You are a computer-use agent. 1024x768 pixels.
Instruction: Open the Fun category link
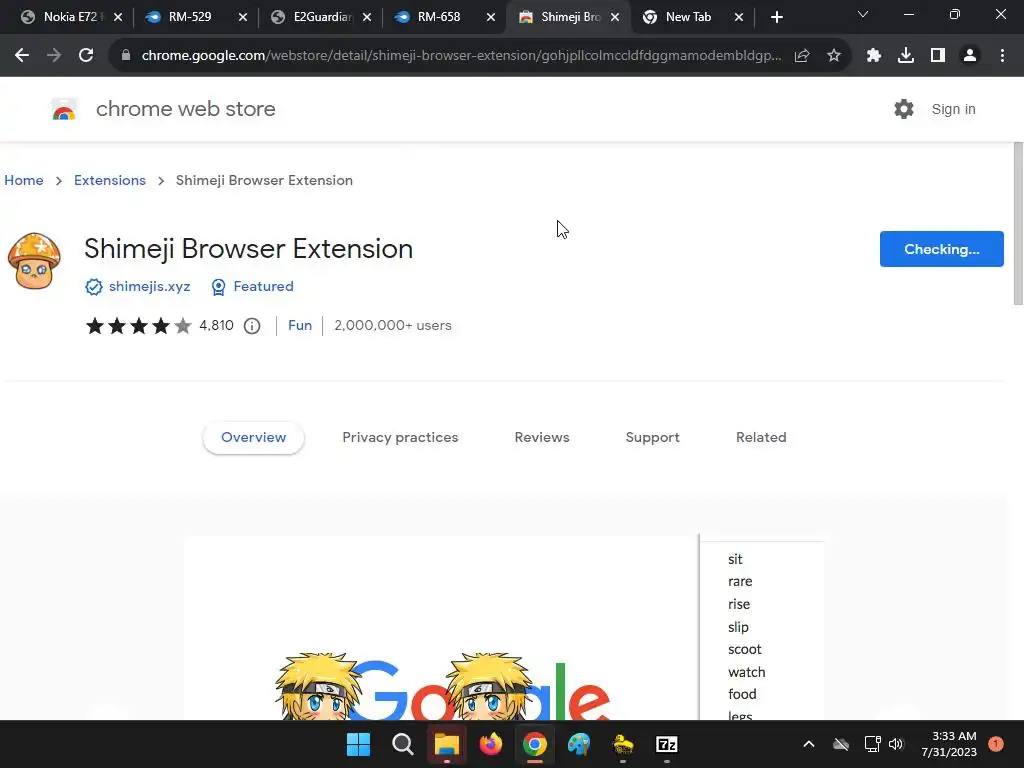click(300, 326)
